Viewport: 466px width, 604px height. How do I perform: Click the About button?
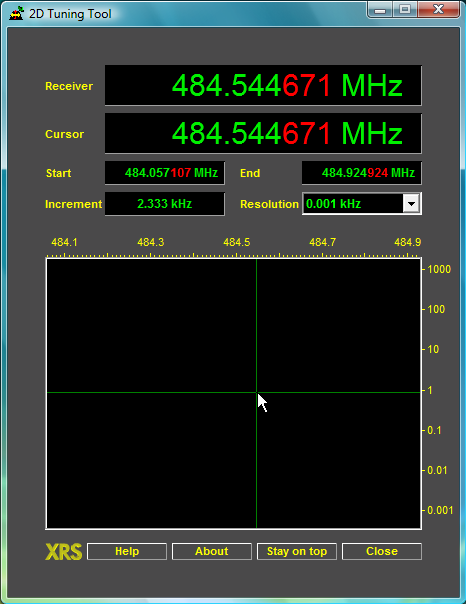(212, 551)
